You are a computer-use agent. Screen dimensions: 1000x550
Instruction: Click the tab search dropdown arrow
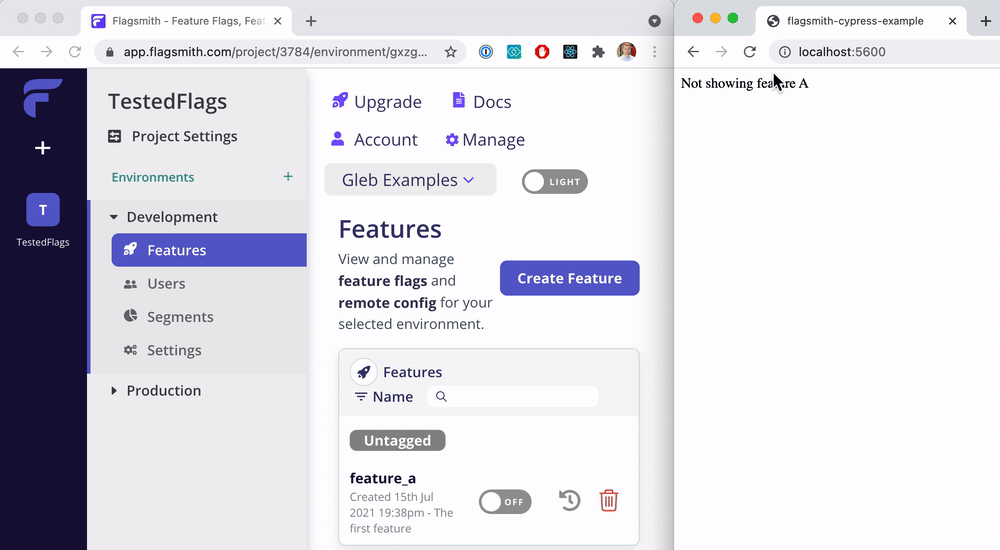tap(654, 21)
